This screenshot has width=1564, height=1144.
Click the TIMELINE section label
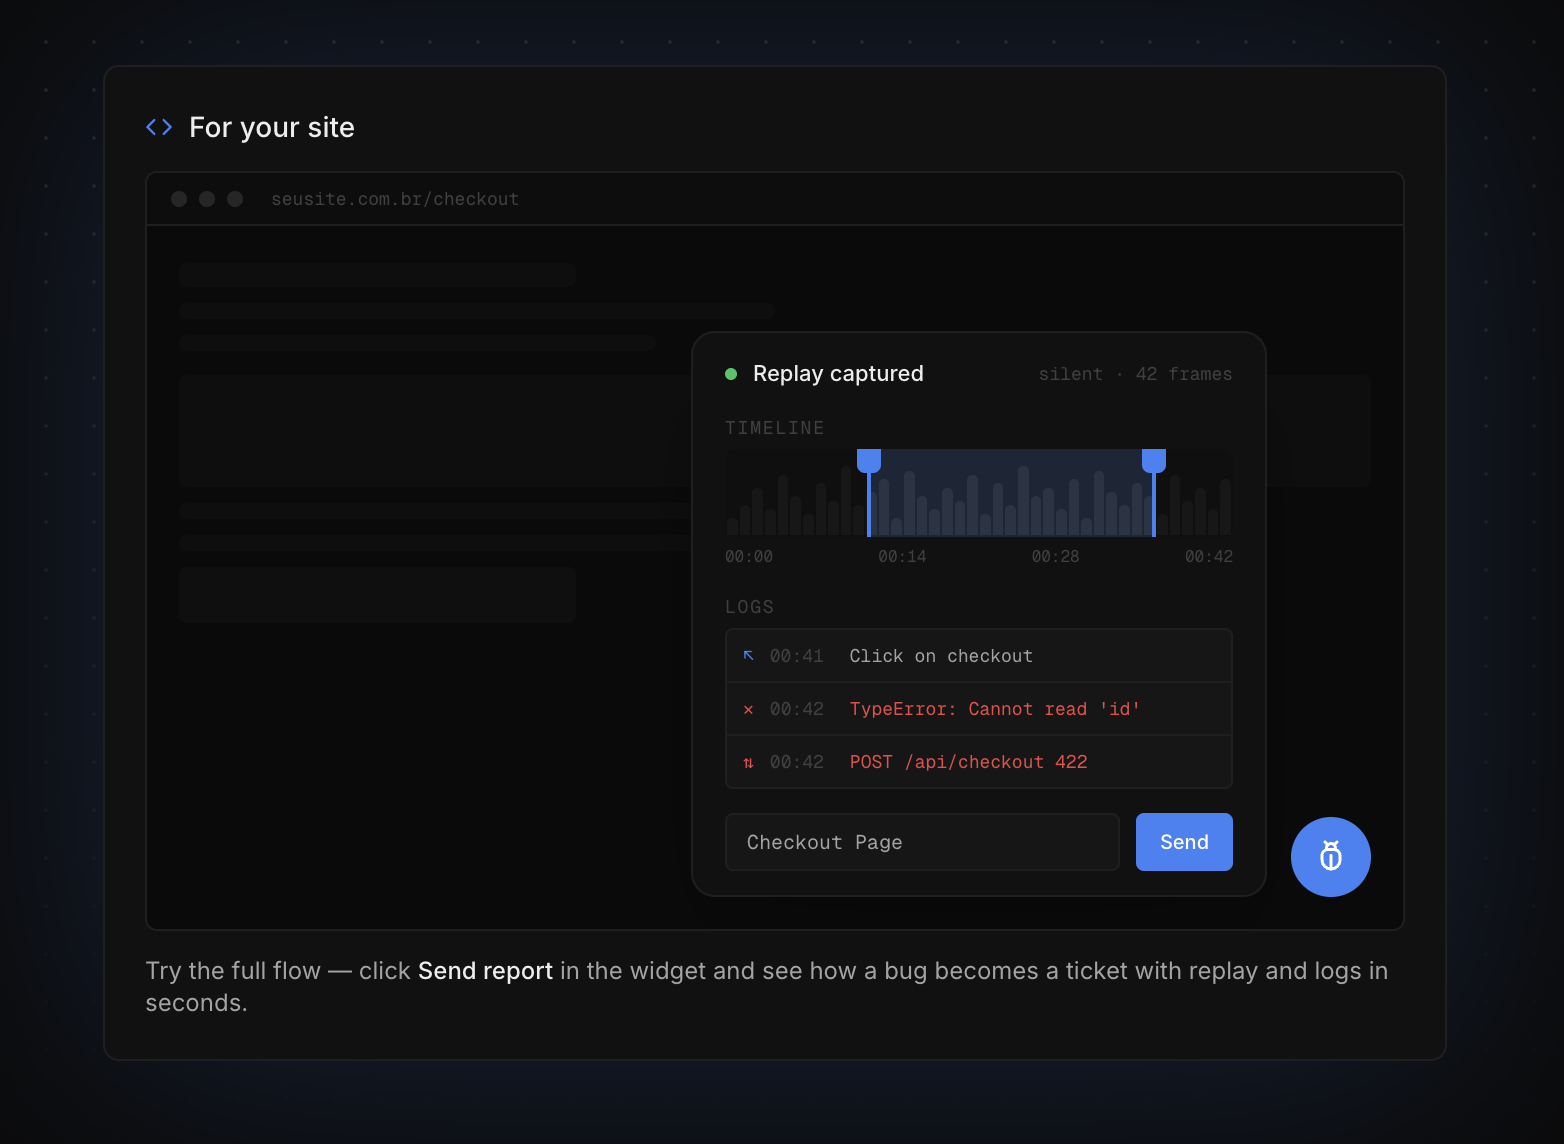(x=775, y=428)
